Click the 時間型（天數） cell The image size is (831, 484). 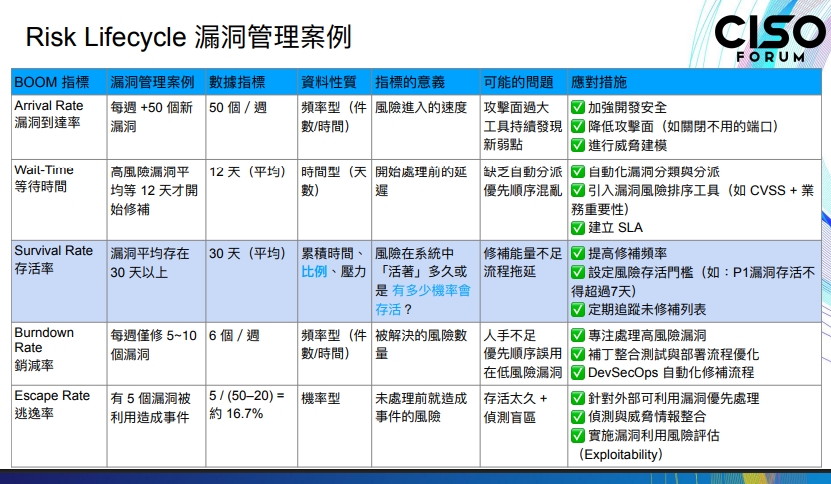tap(334, 200)
